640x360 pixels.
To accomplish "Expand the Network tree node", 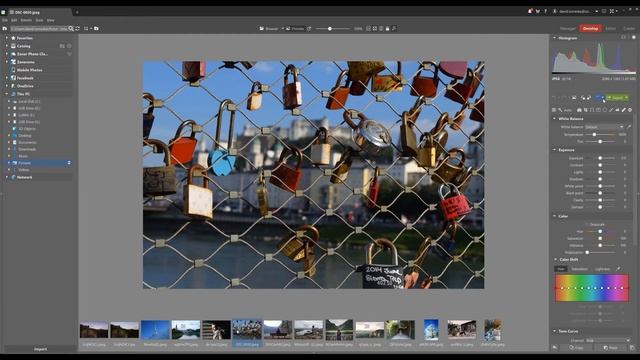I will click(7, 177).
